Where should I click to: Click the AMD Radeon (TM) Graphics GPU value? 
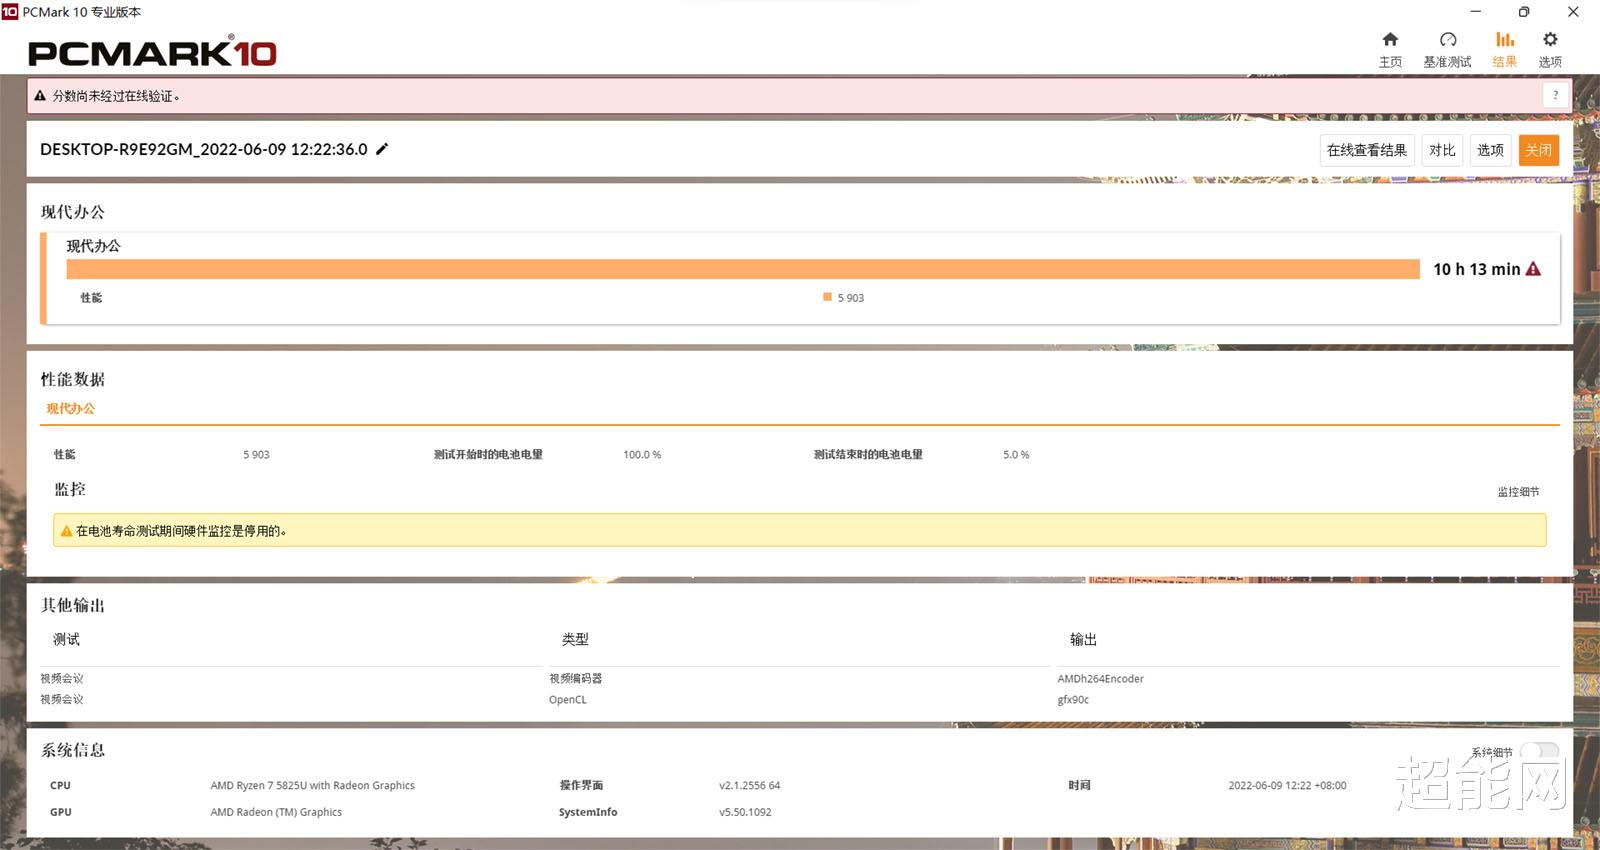coord(276,812)
